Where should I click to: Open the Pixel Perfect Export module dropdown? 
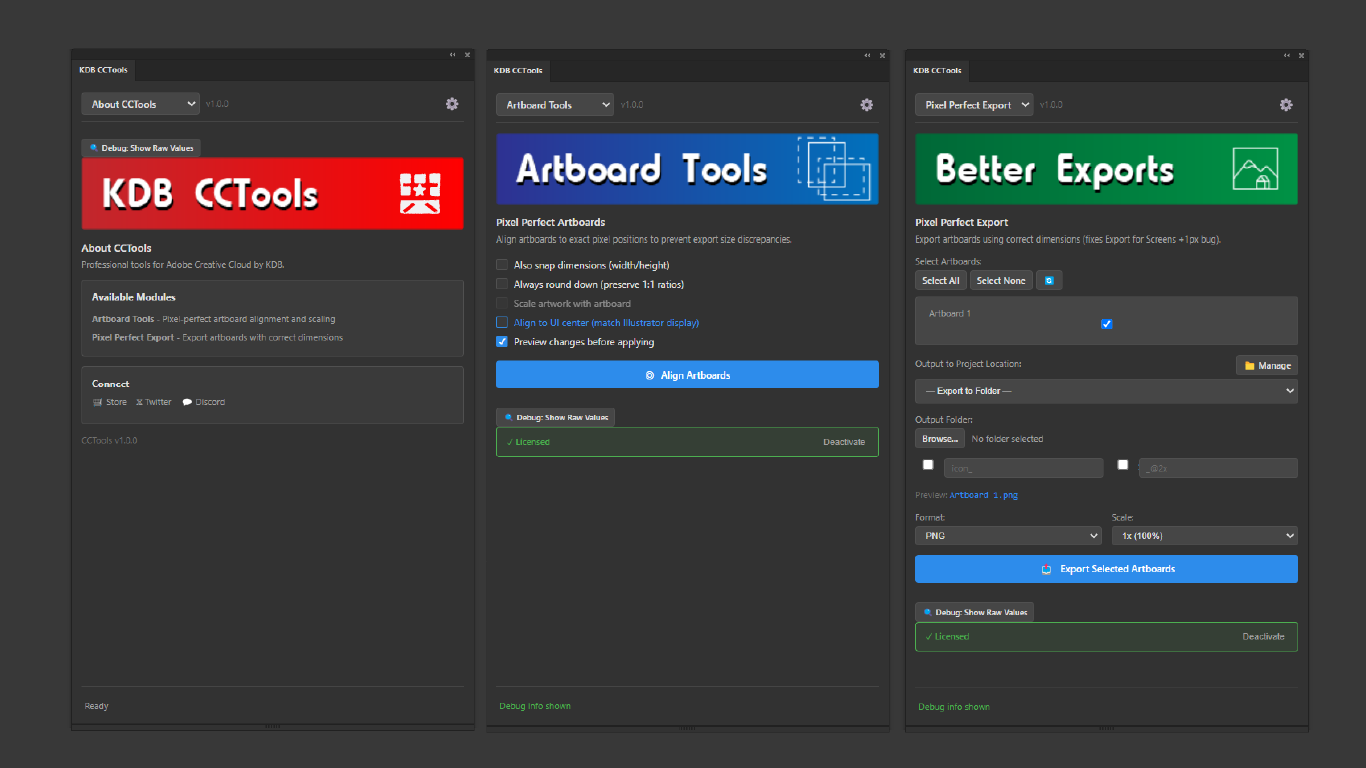974,105
